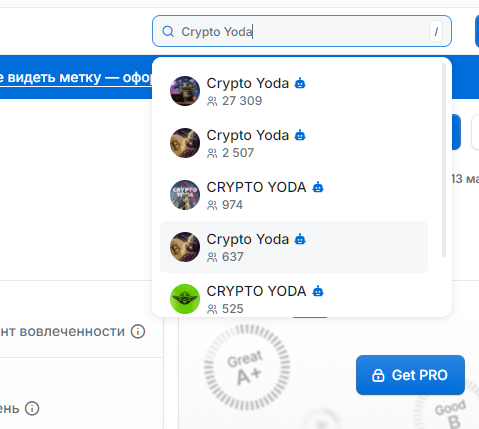Click bot icon beside first Crypto Yoda
Image resolution: width=479 pixels, height=429 pixels.
(300, 83)
